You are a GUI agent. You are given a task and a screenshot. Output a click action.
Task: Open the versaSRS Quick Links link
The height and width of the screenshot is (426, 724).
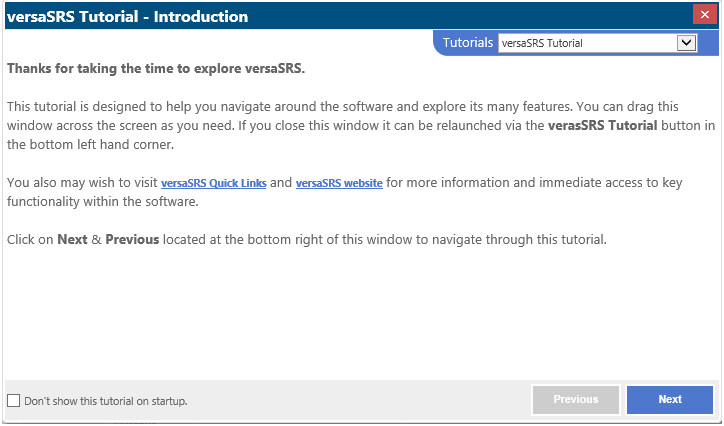click(x=214, y=184)
